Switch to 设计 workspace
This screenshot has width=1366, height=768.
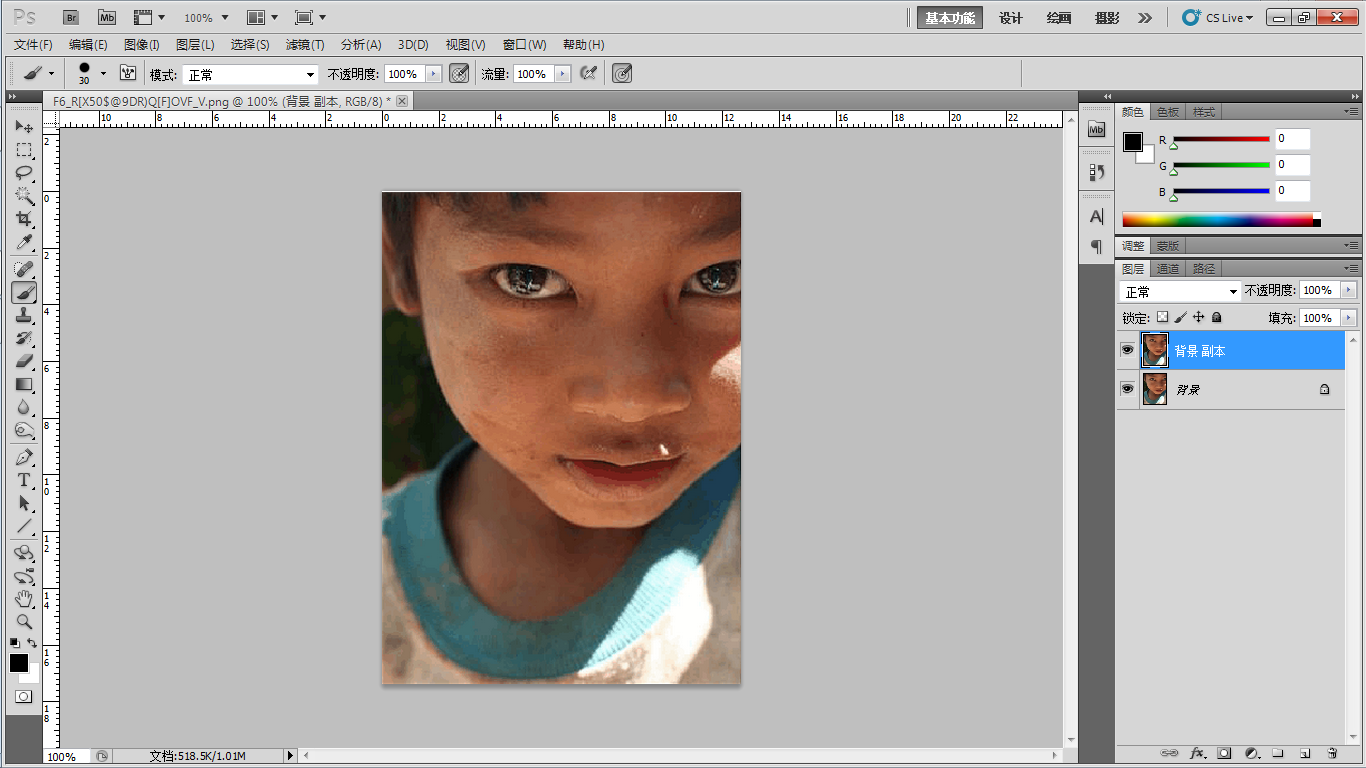pyautogui.click(x=1011, y=18)
